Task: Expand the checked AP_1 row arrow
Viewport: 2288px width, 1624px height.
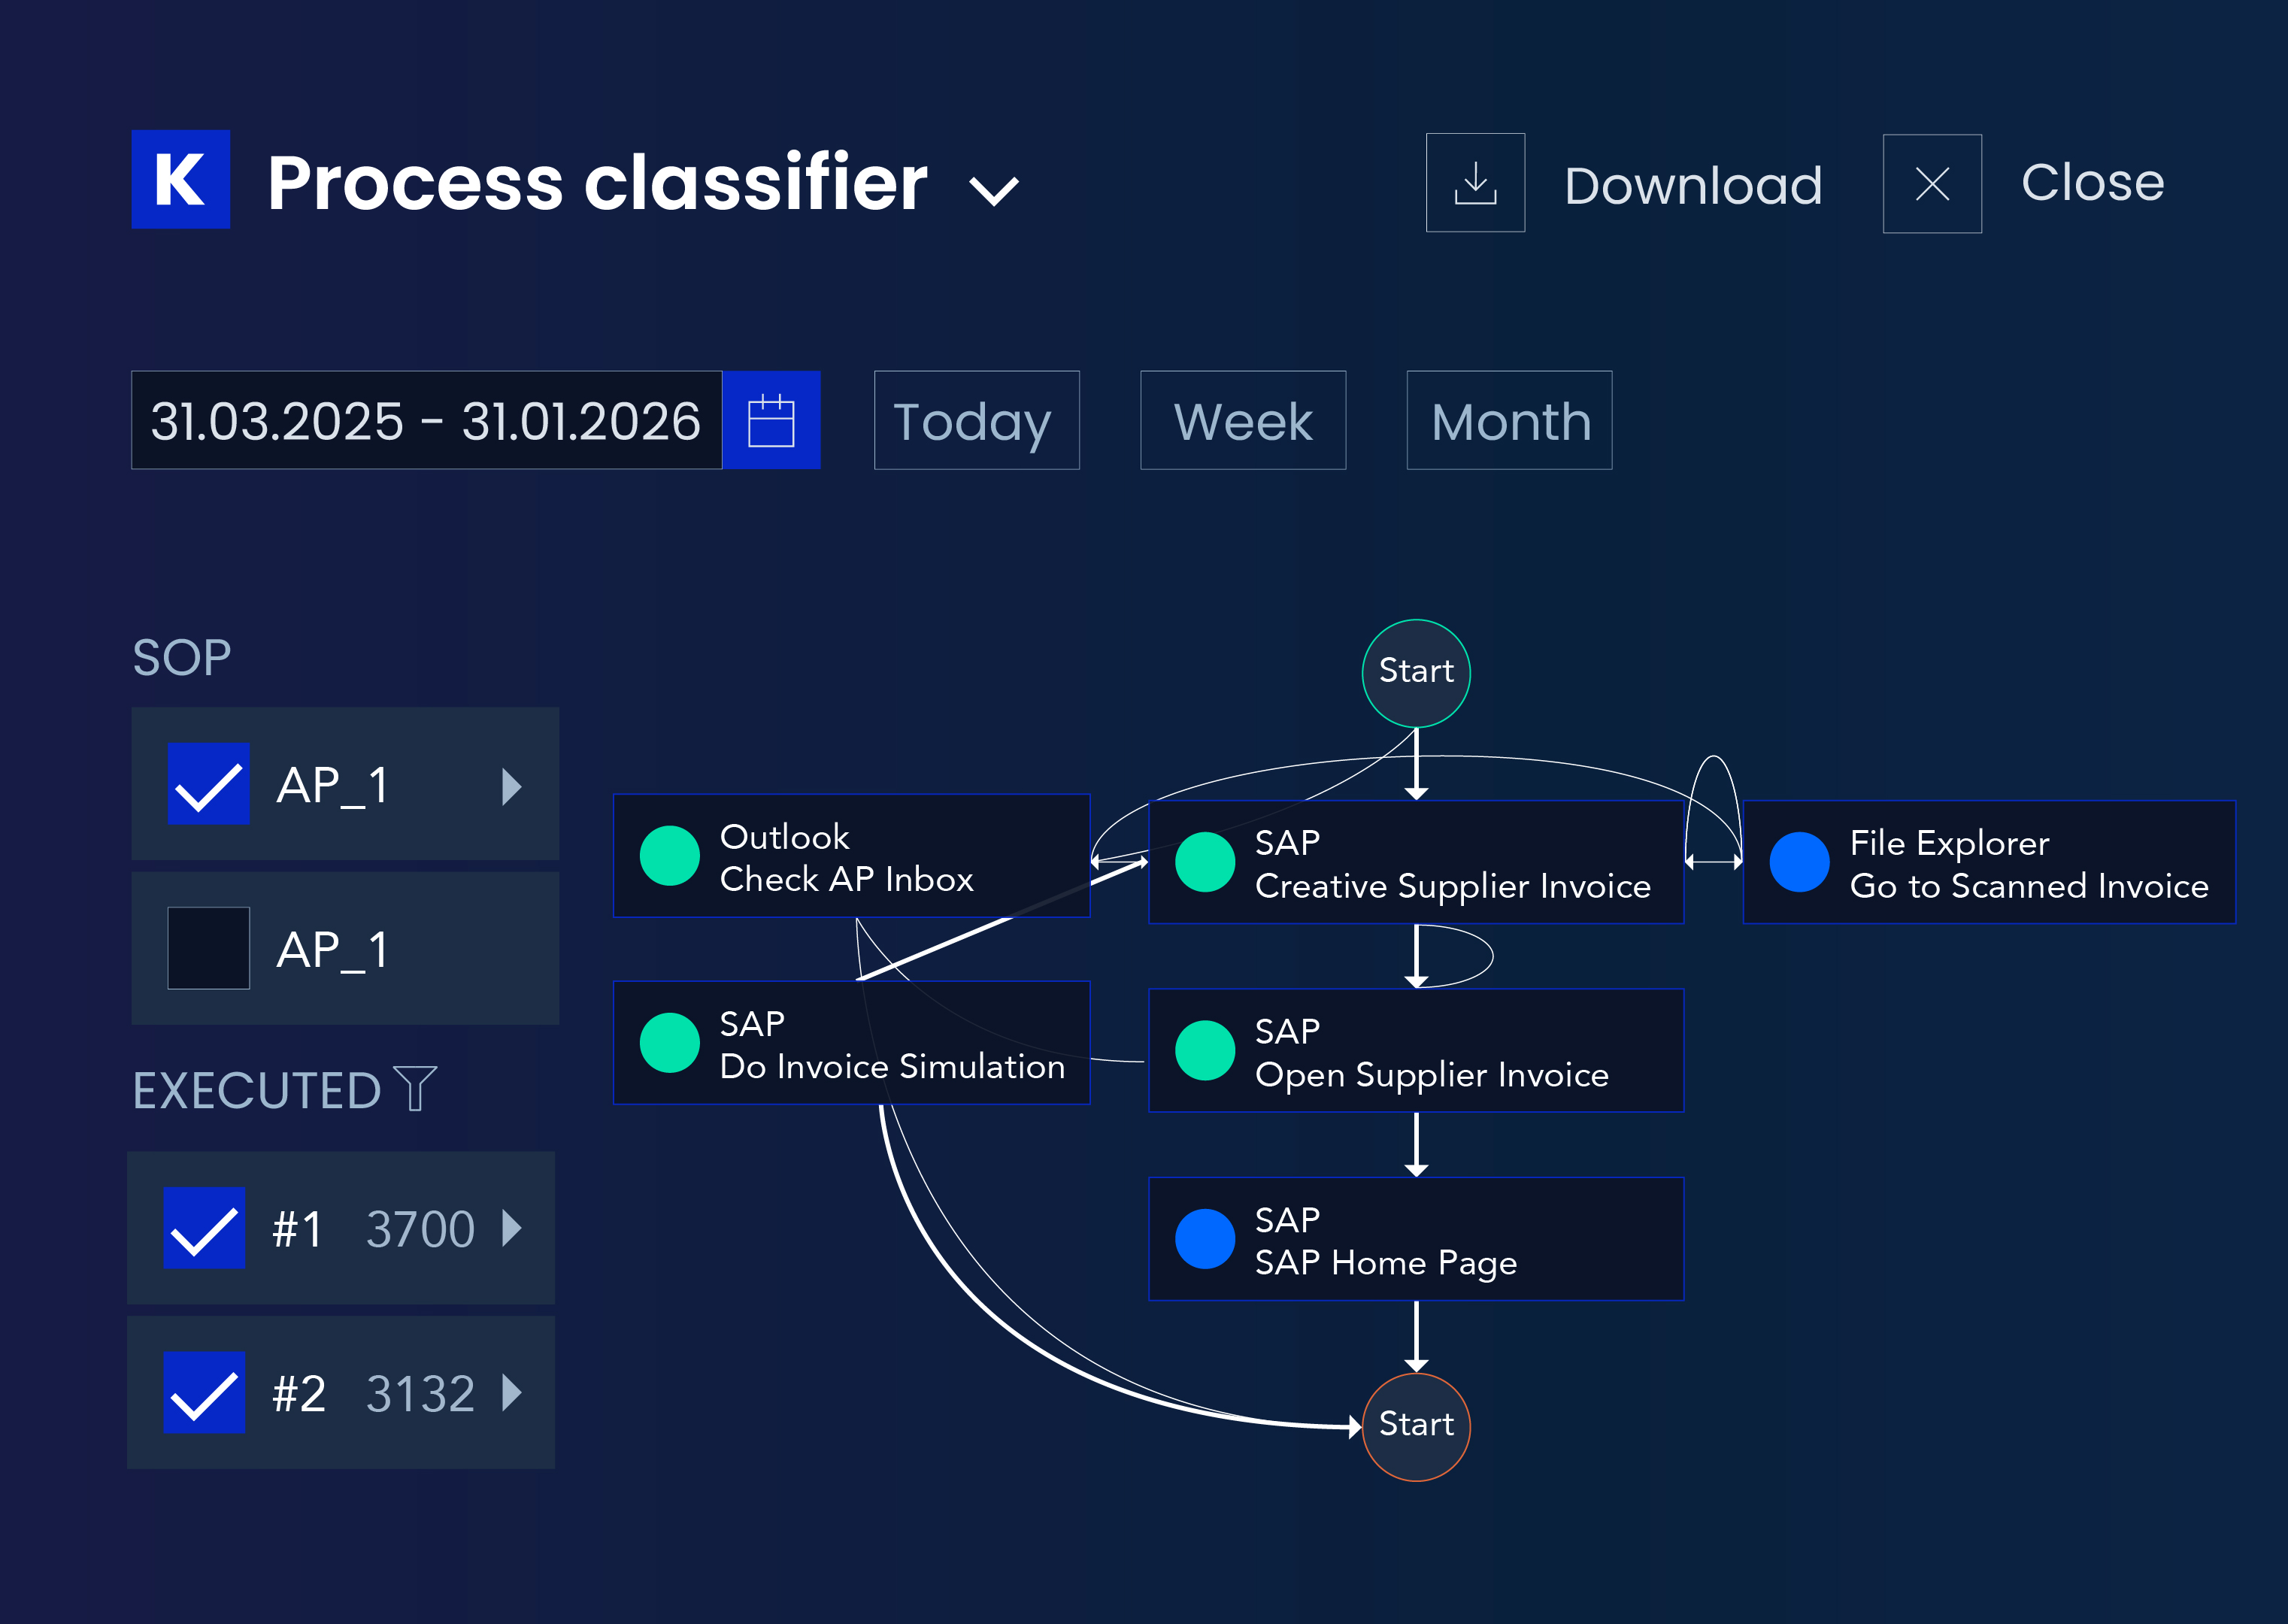Action: pos(512,787)
